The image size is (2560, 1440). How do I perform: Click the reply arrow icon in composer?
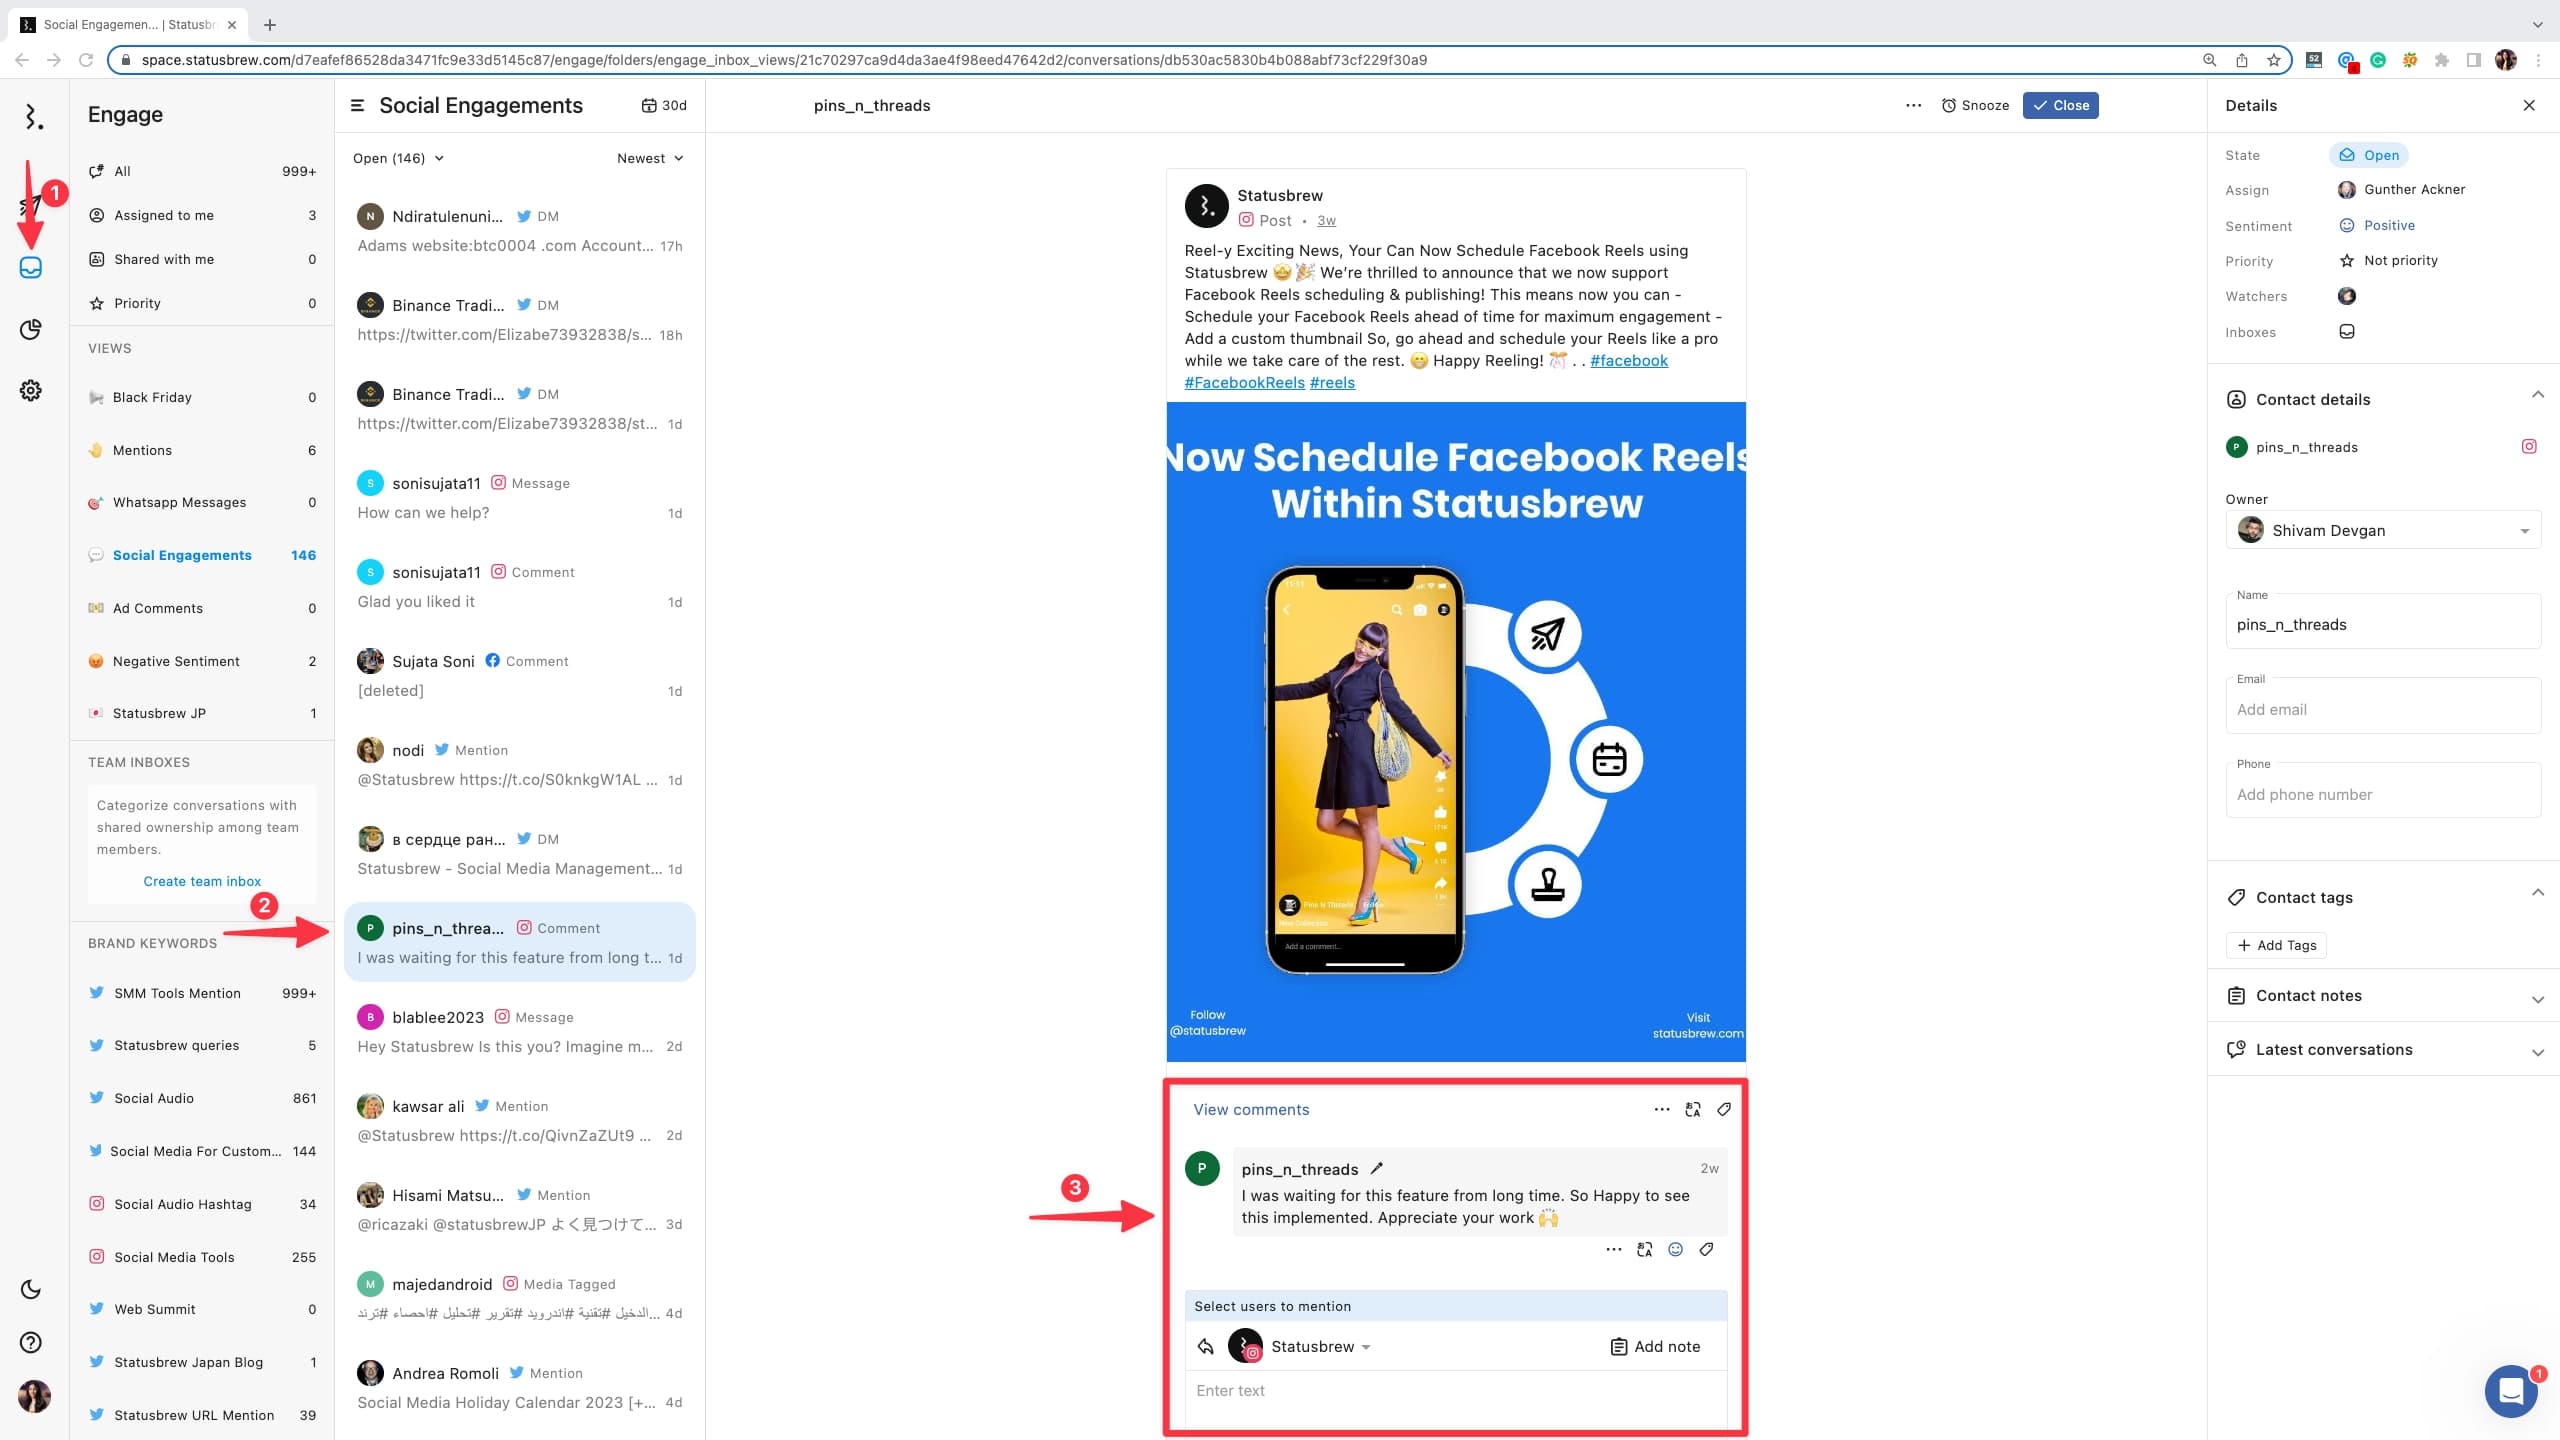point(1206,1347)
